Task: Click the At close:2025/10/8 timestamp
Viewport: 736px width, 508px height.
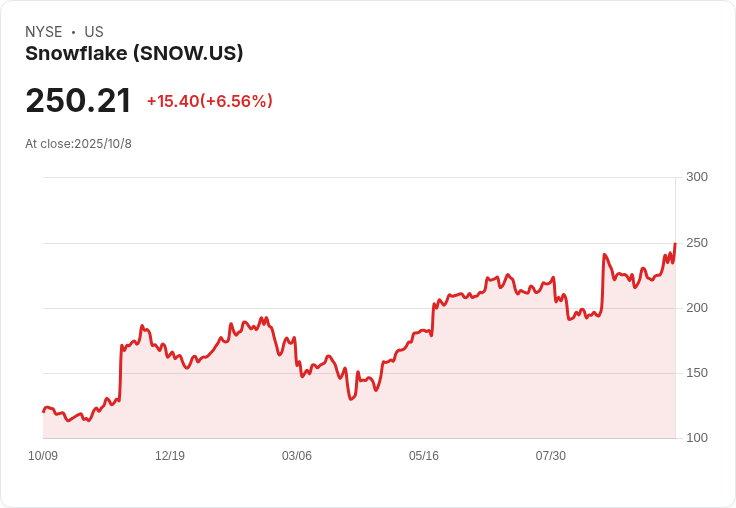Action: tap(78, 144)
